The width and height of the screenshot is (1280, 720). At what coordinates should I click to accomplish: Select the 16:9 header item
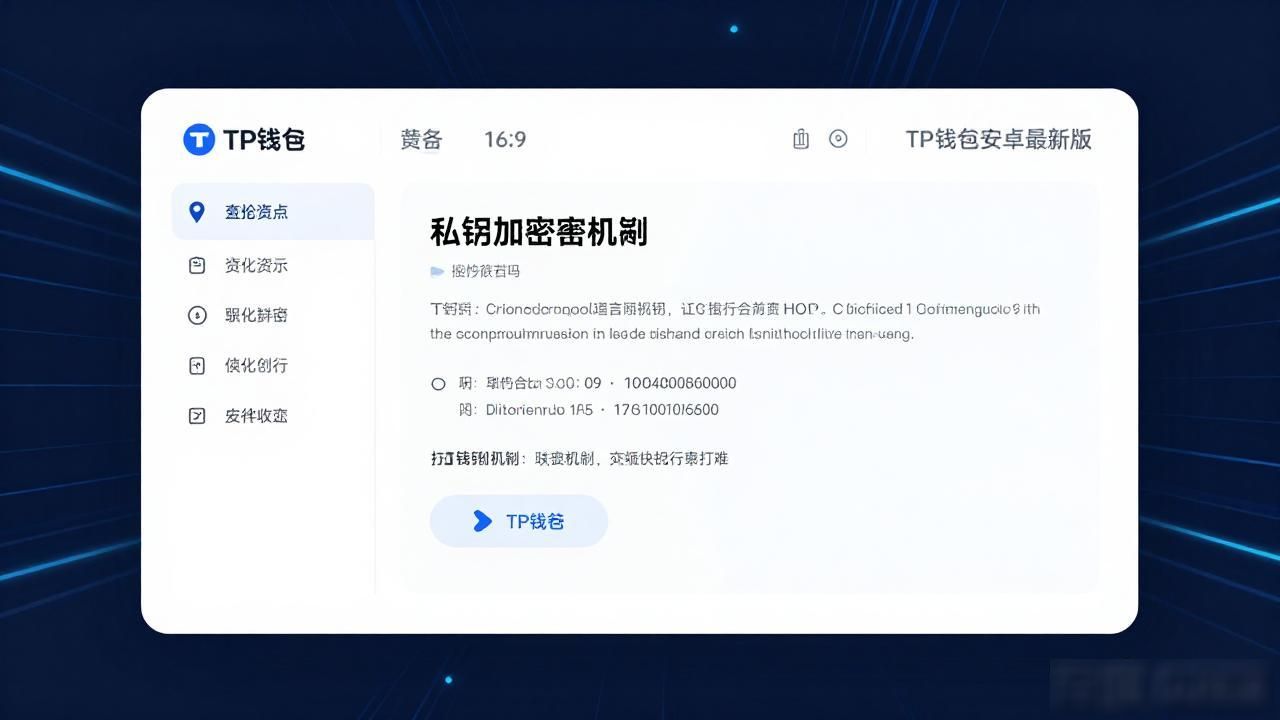point(505,140)
